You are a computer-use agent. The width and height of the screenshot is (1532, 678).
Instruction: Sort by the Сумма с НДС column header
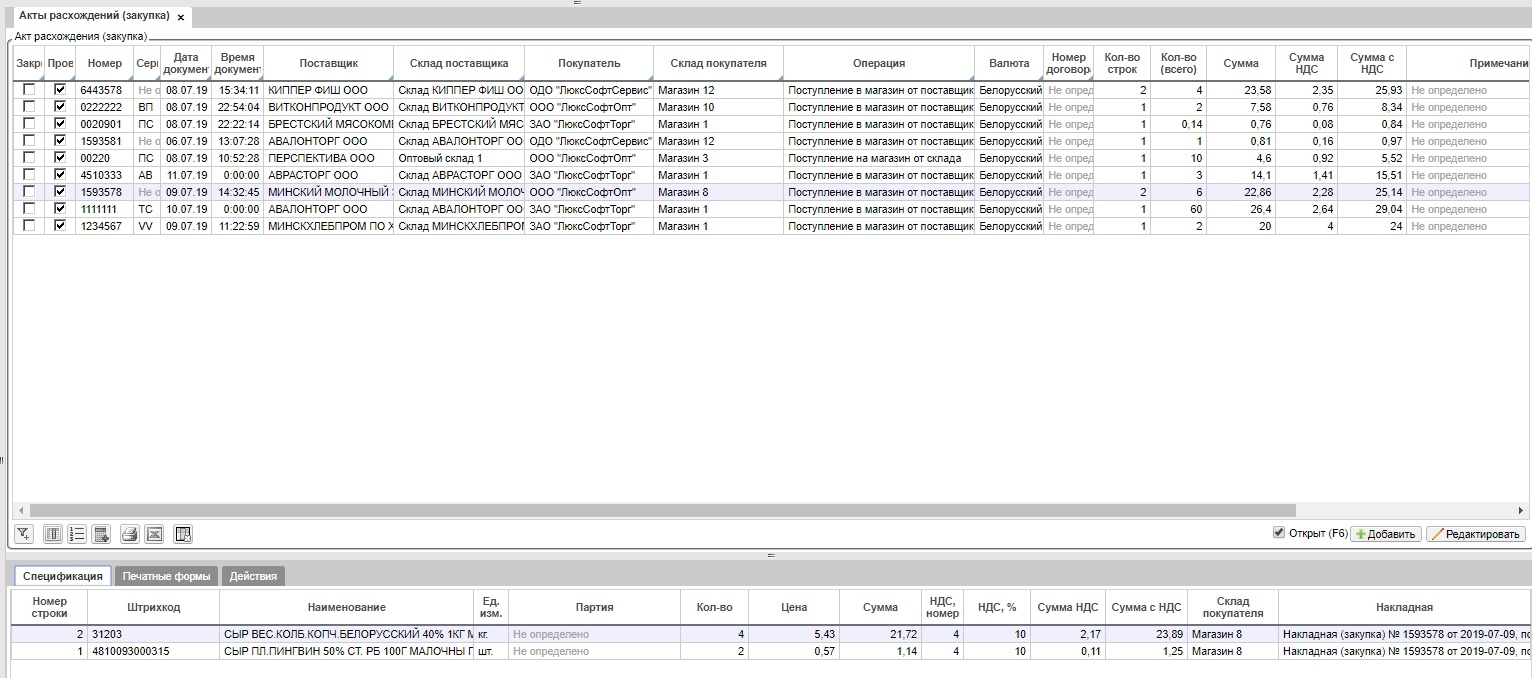tap(1371, 63)
